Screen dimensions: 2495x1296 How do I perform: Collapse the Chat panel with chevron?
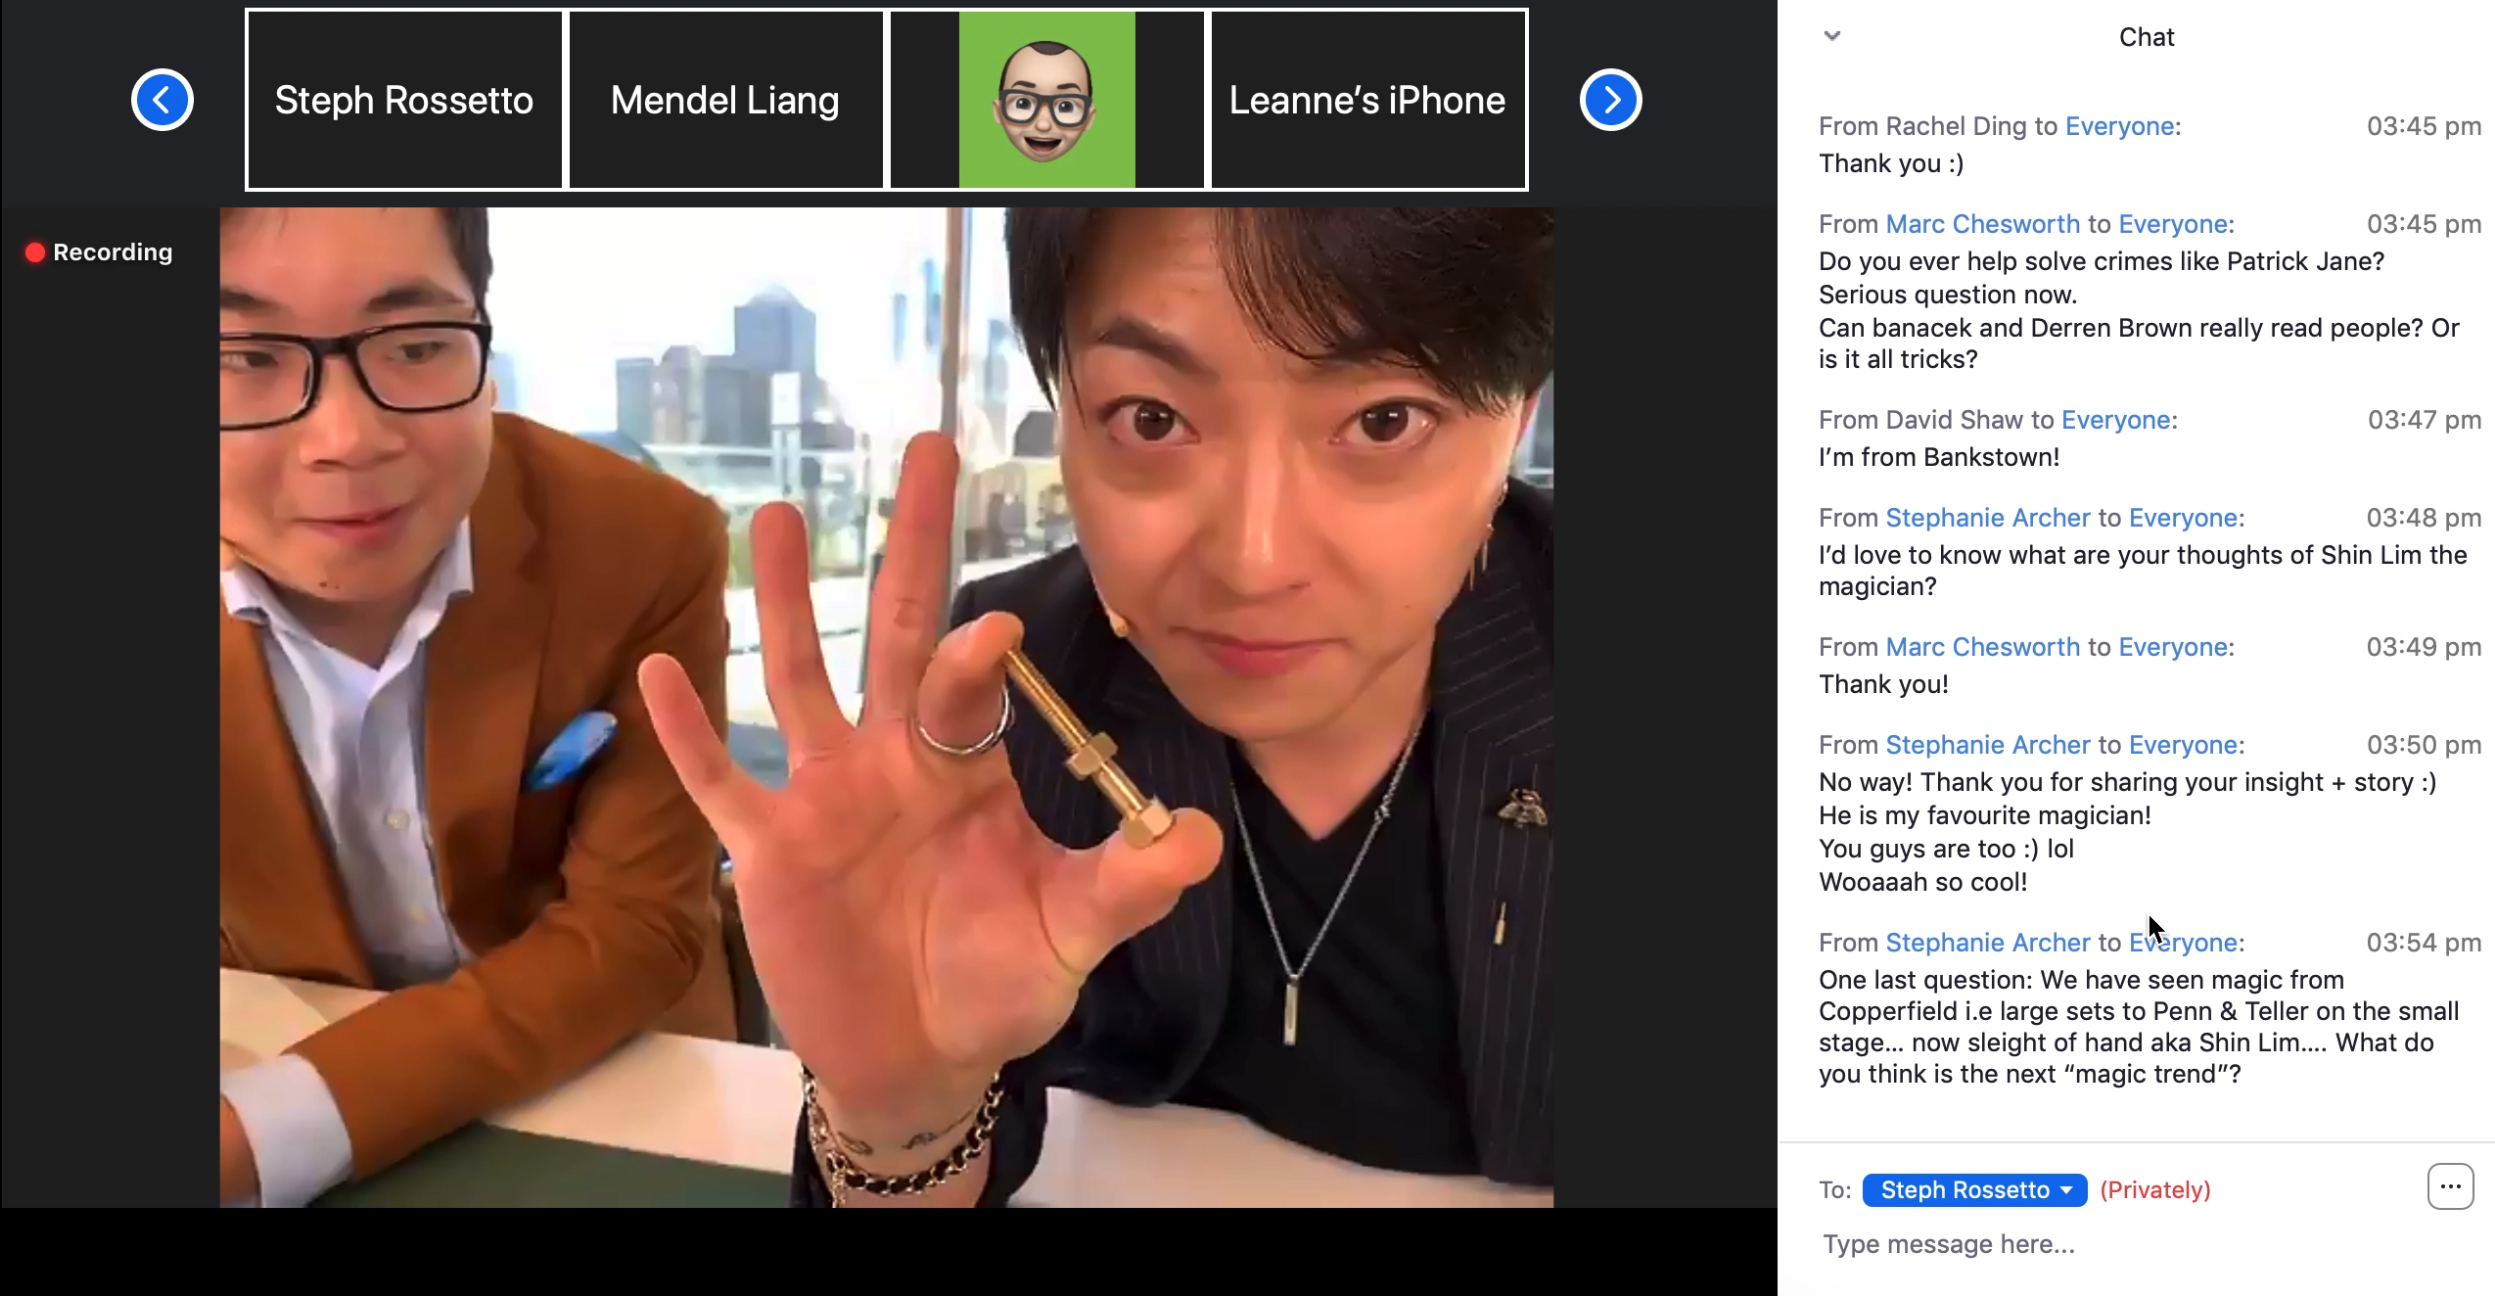1831,36
